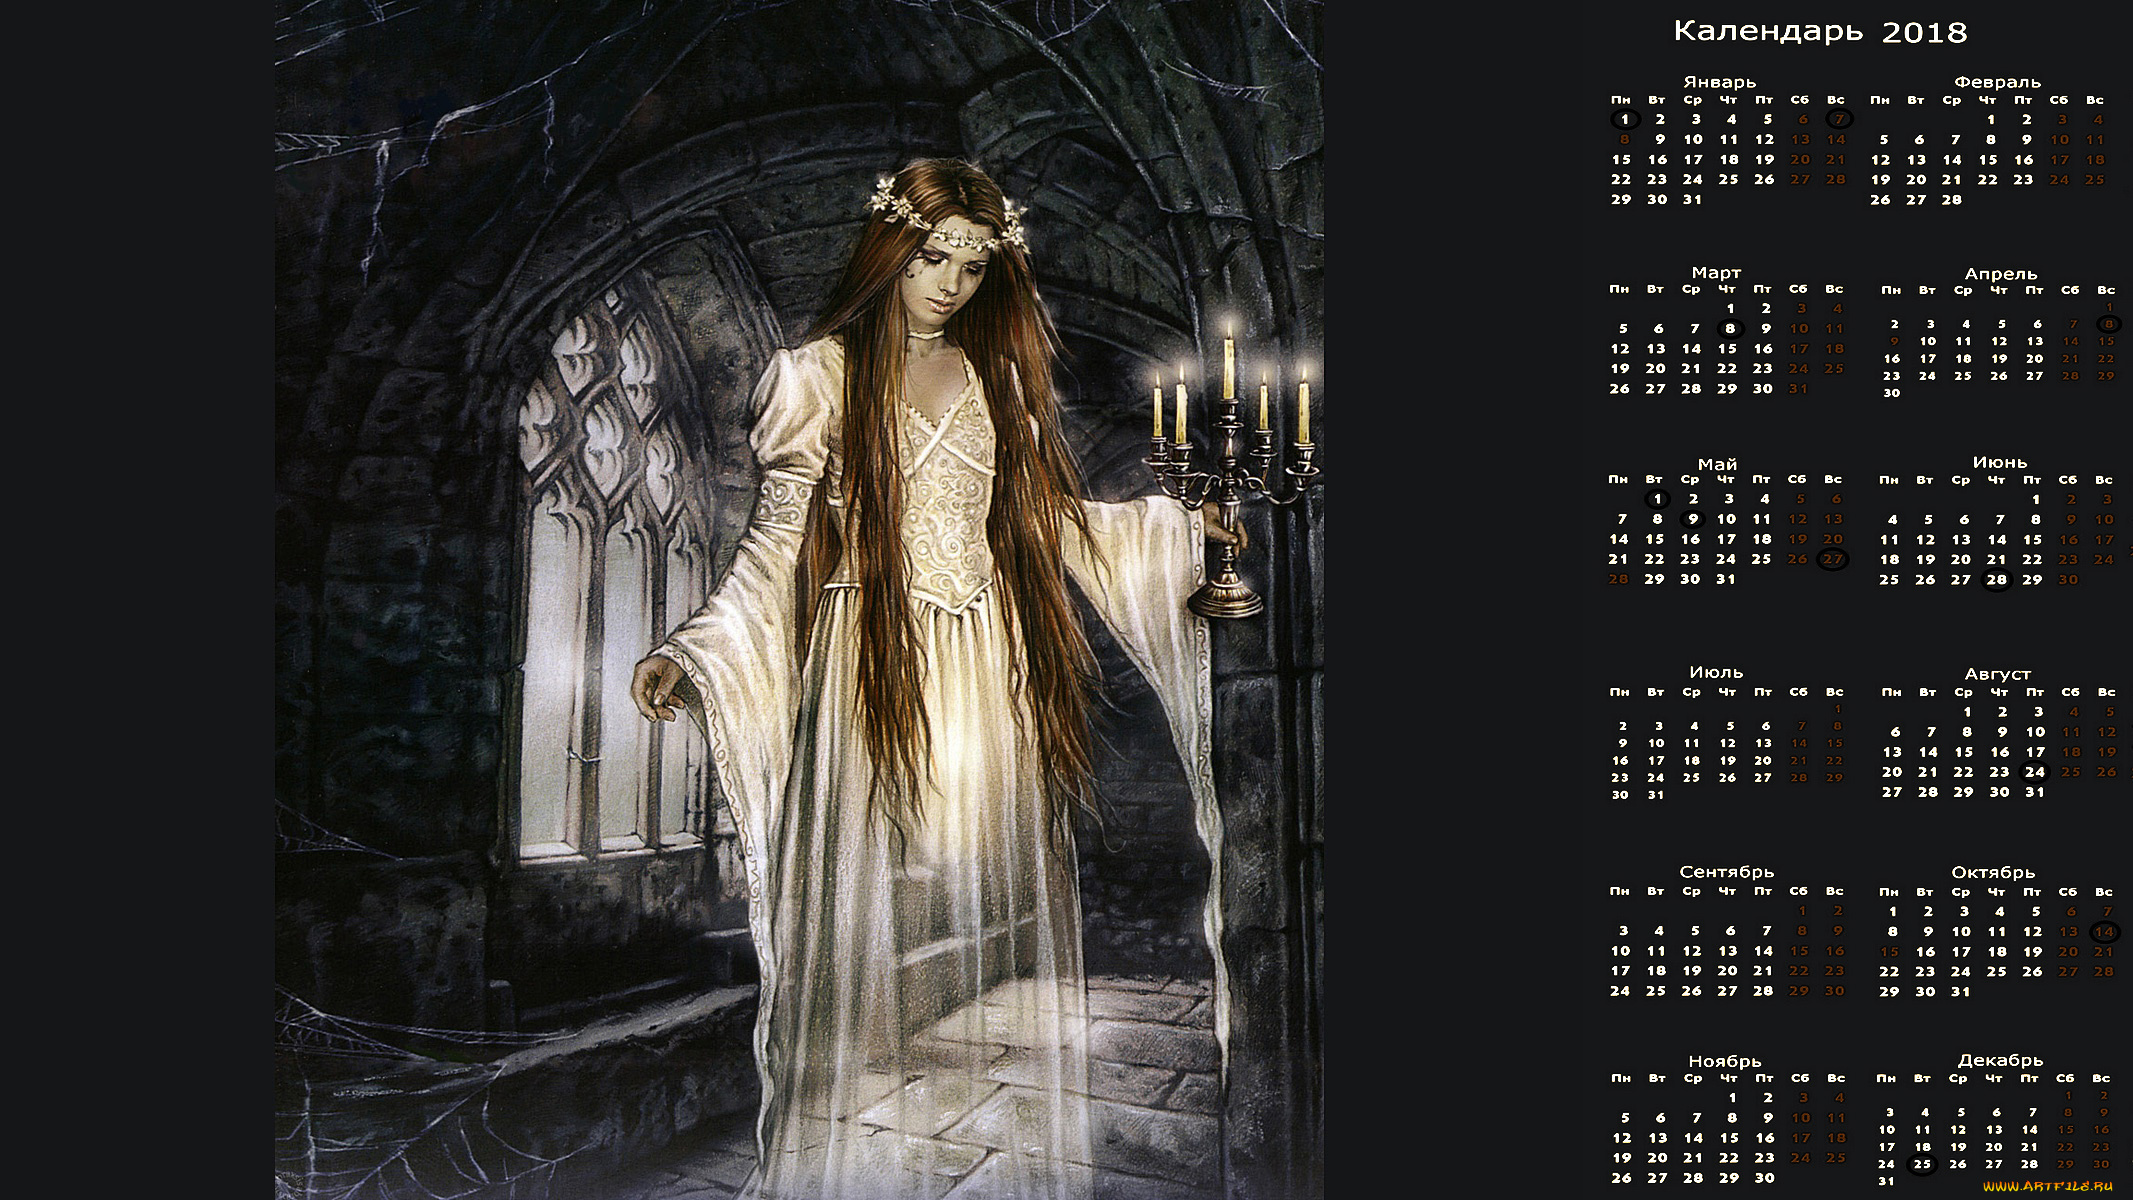Click the 'Календарь 2018' title text
Screen dimensions: 2133x1200
tap(1820, 32)
